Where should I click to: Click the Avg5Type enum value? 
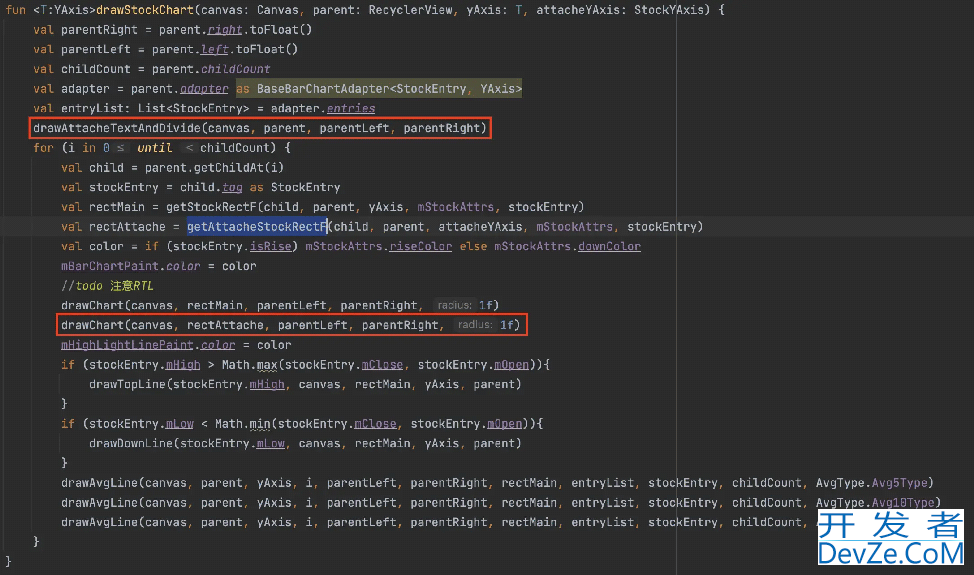(899, 483)
